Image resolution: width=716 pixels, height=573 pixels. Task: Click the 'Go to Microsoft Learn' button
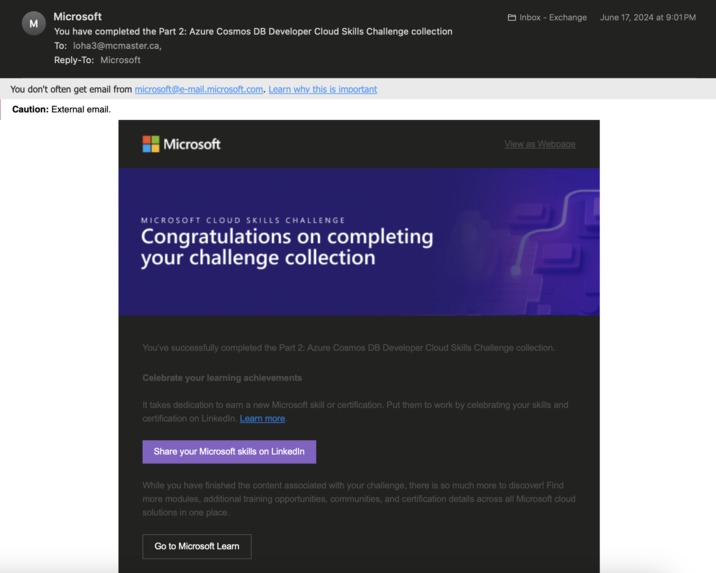(197, 546)
